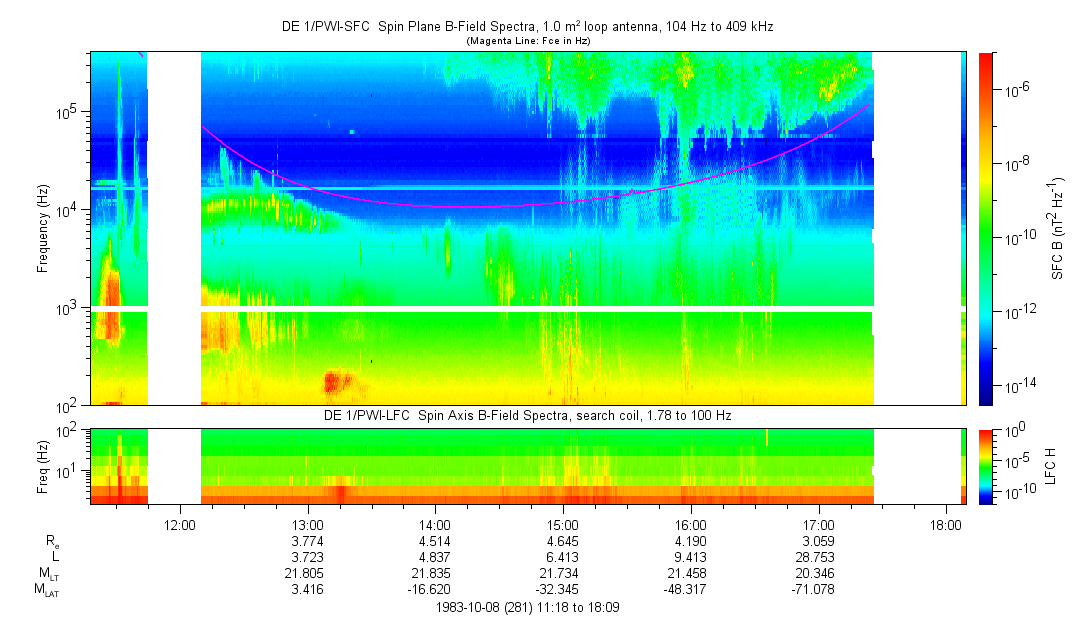Select the Frequency (Hz) axis label
Image resolution: width=1083 pixels, height=620 pixels.
[43, 229]
